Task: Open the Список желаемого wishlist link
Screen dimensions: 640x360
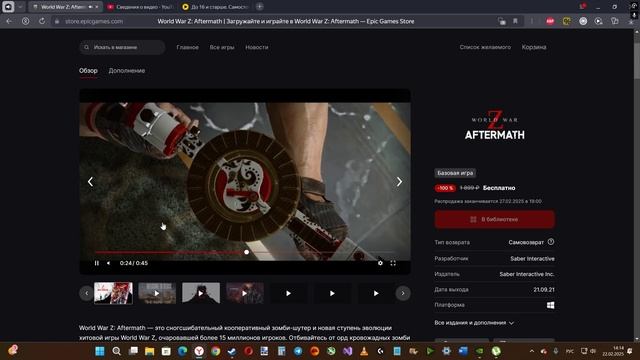Action: (x=485, y=47)
